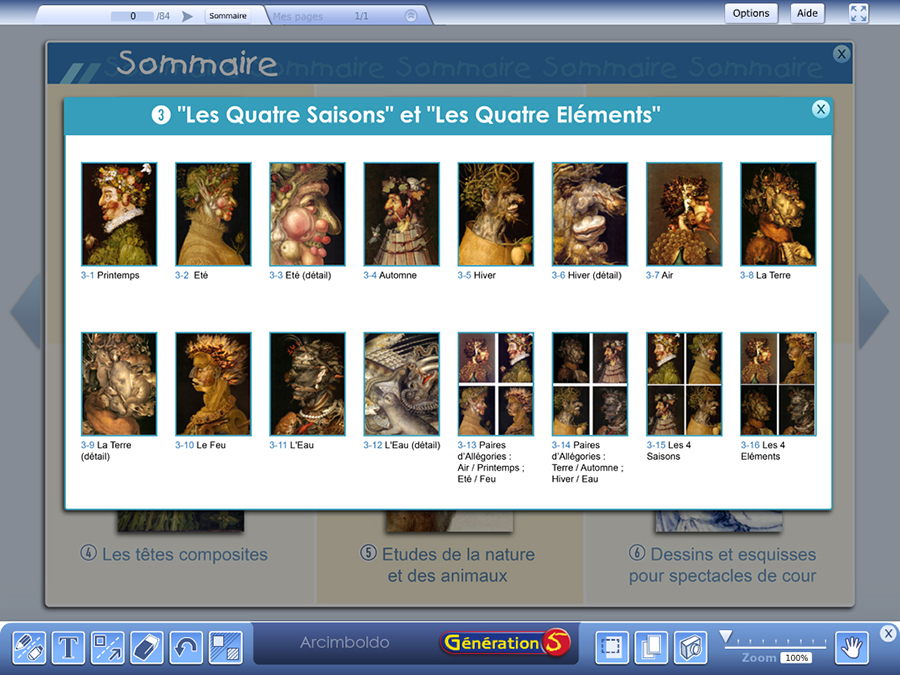Open the 3-16 Les 4 Eléments thumbnail
This screenshot has height=675, width=900.
(x=778, y=384)
